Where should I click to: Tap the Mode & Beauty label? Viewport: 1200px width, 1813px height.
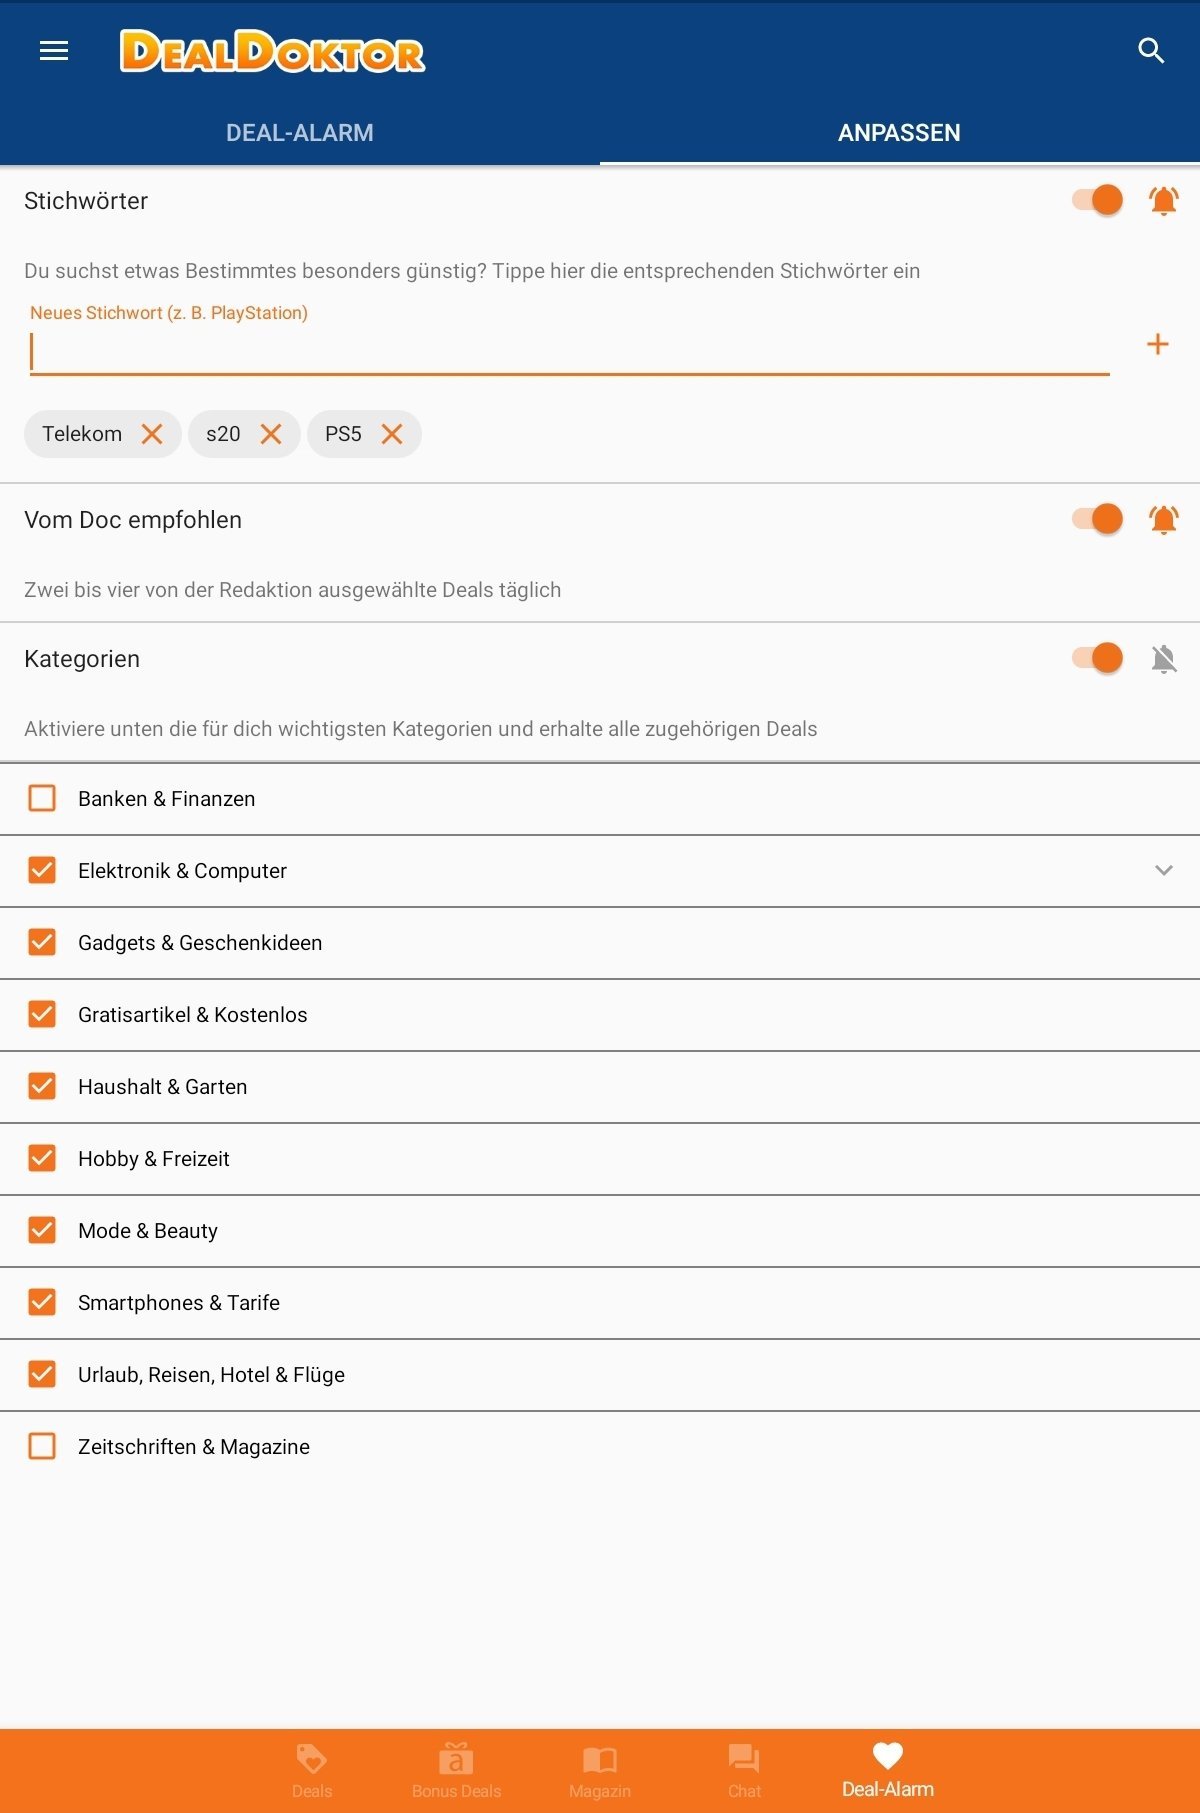(x=148, y=1231)
